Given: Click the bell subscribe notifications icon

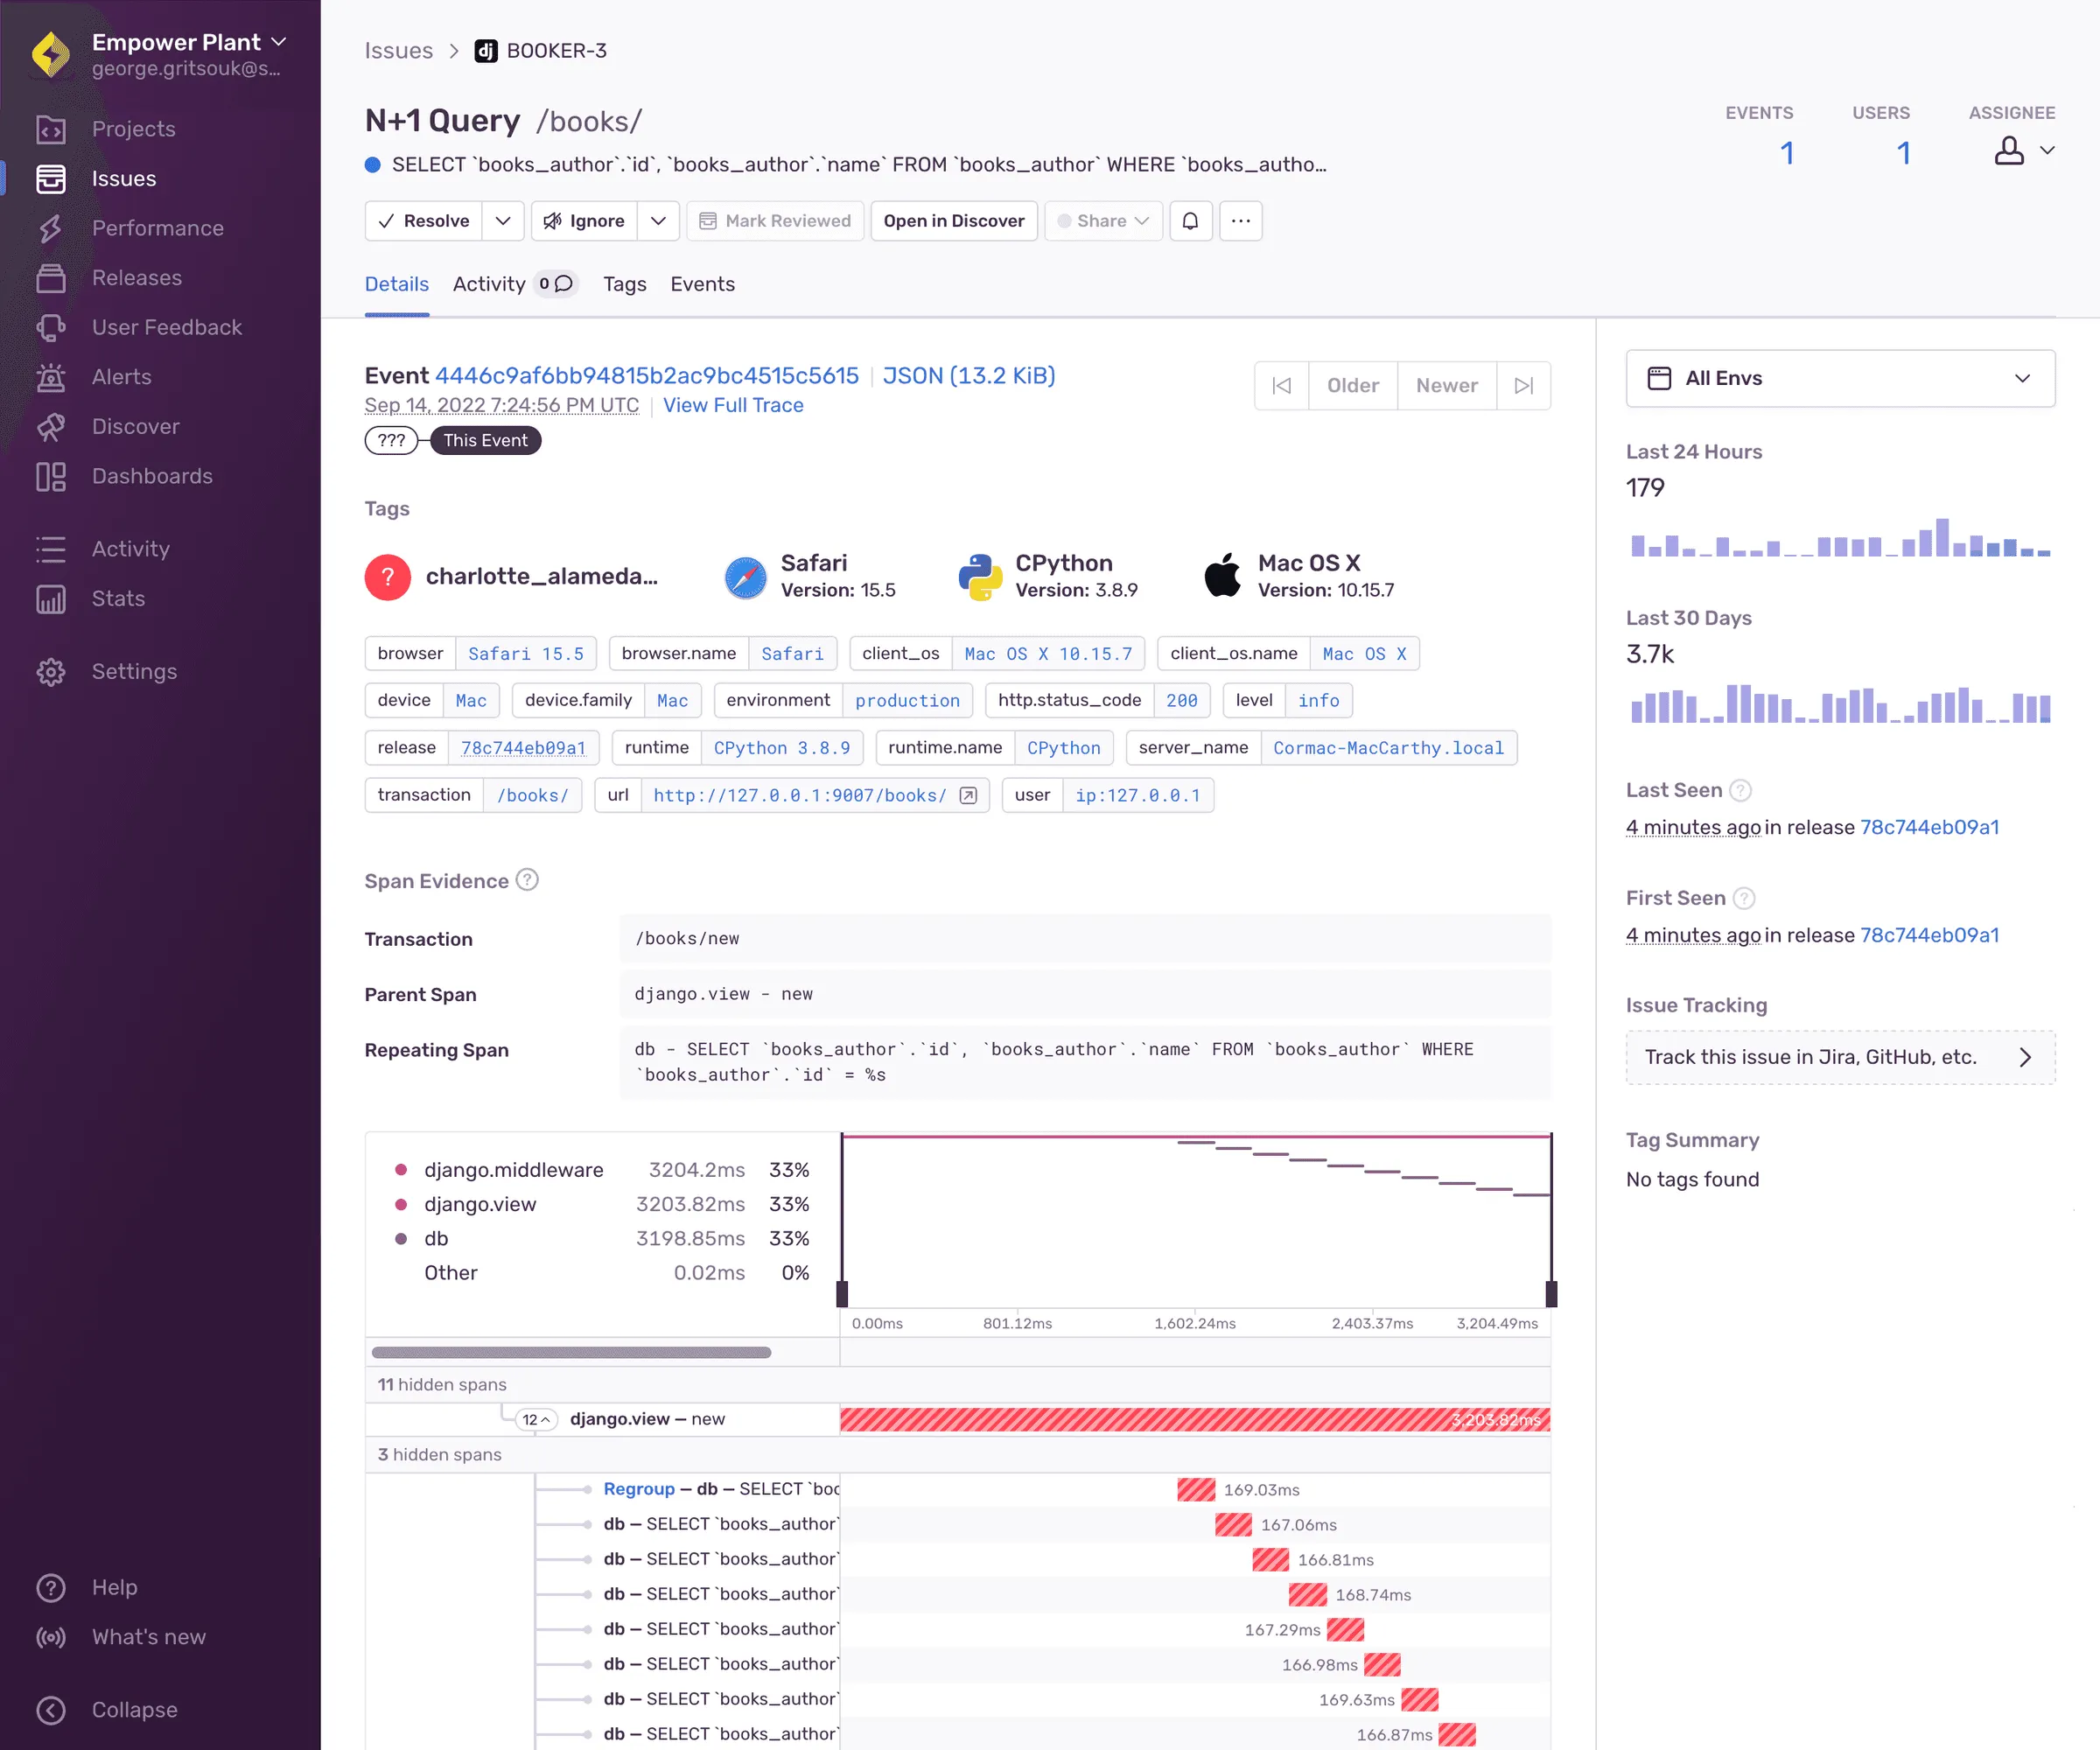Looking at the screenshot, I should point(1190,221).
